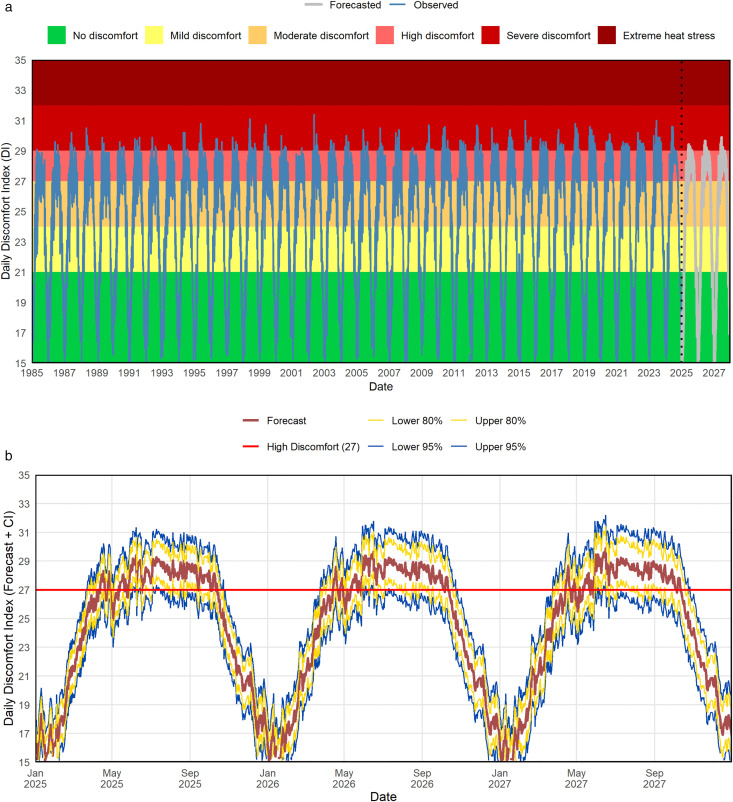Click the dotted vertical forecast-start line at 2025
Image resolution: width=733 pixels, height=802 pixels.
point(681,211)
